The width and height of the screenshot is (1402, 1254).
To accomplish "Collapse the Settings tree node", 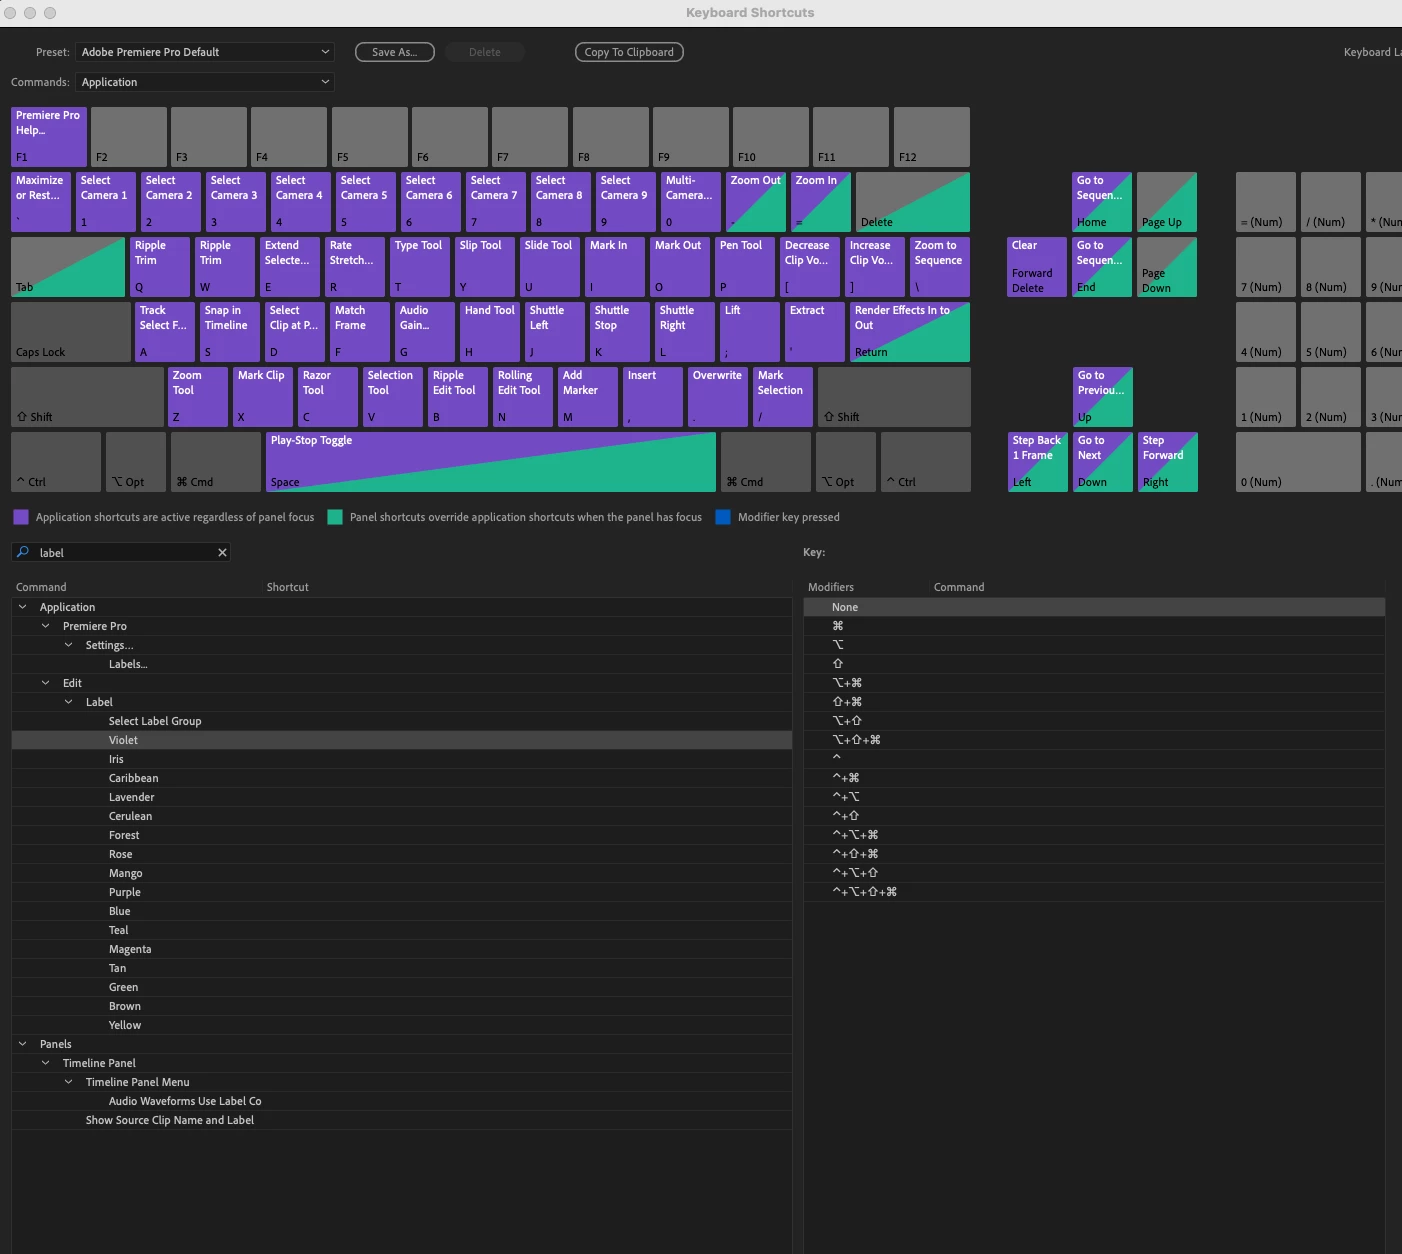I will (68, 645).
